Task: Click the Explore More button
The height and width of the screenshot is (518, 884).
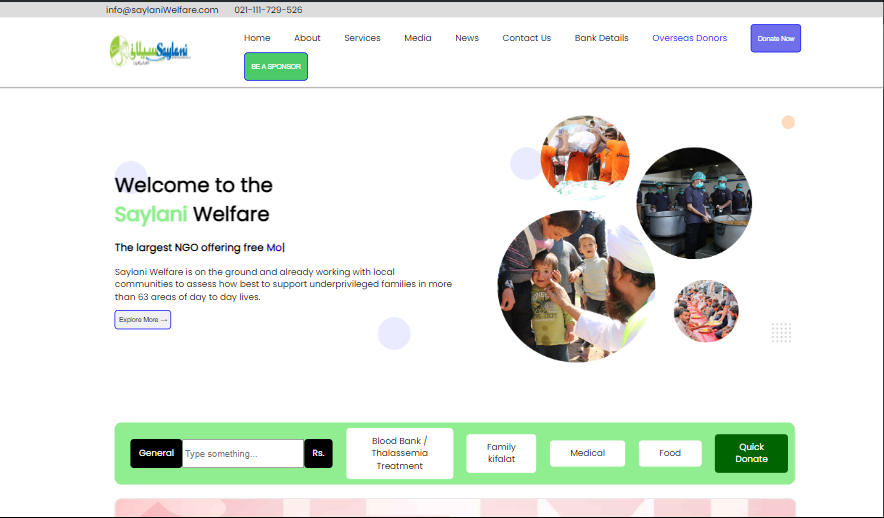Action: (143, 320)
